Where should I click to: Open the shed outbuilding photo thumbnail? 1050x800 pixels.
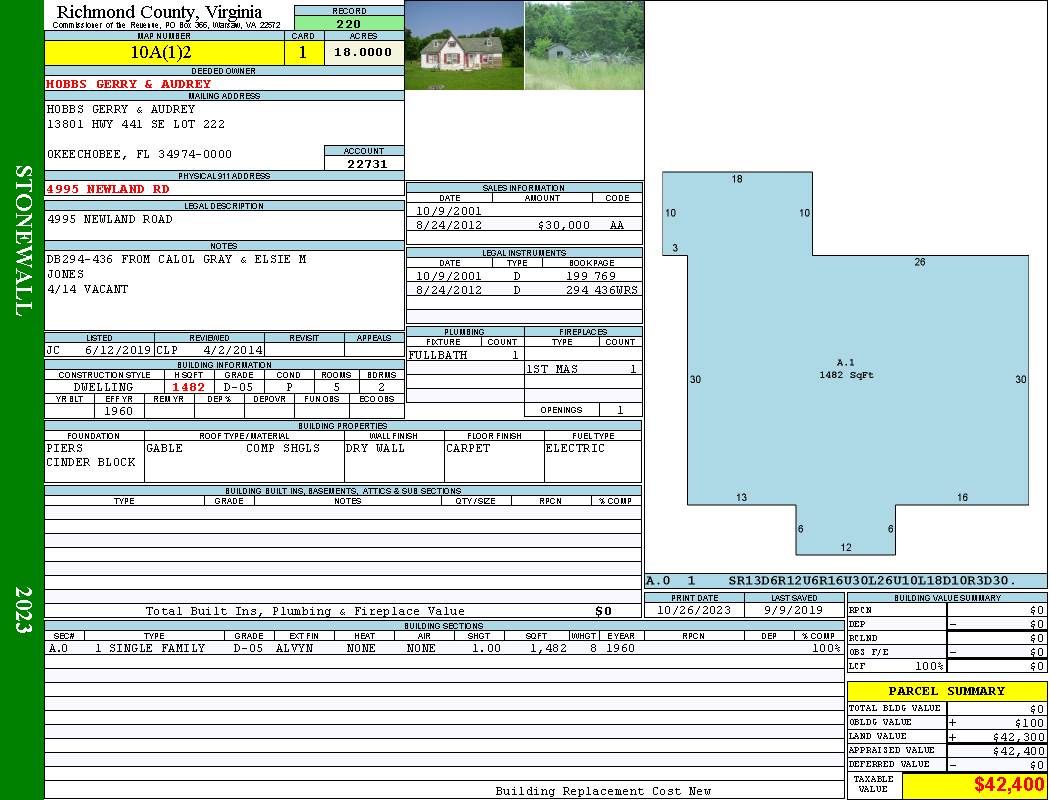(x=584, y=45)
